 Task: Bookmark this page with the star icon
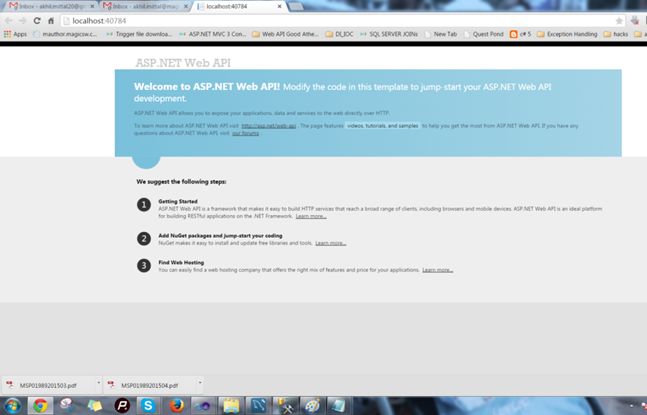pos(619,21)
